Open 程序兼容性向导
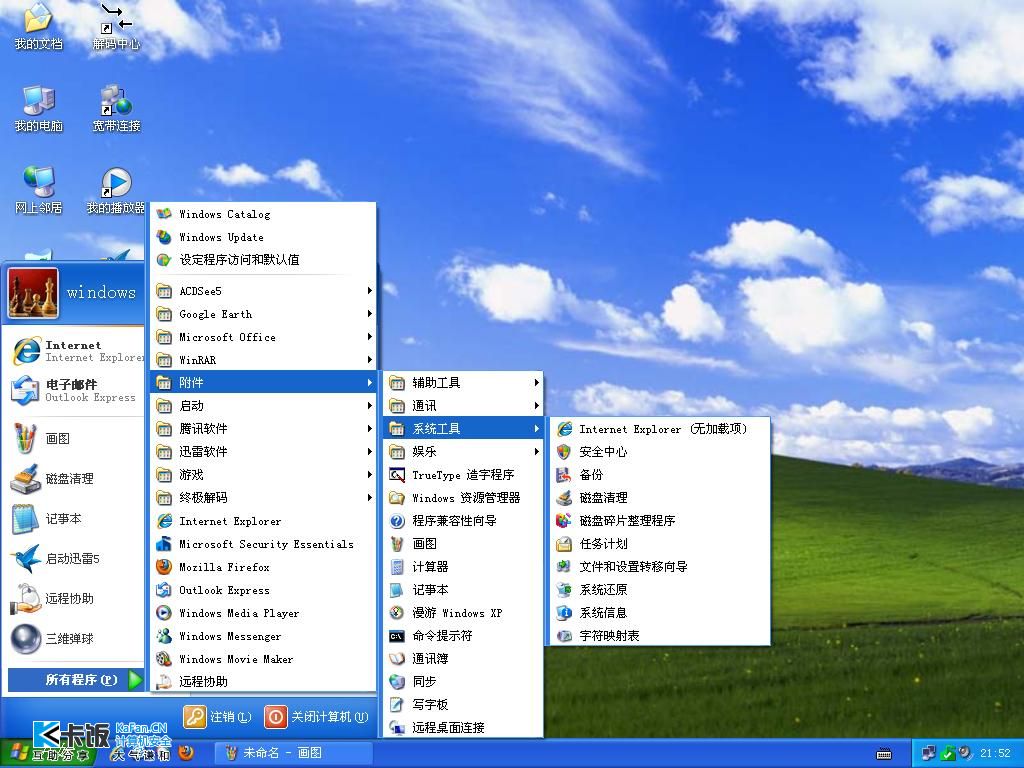 pos(463,520)
